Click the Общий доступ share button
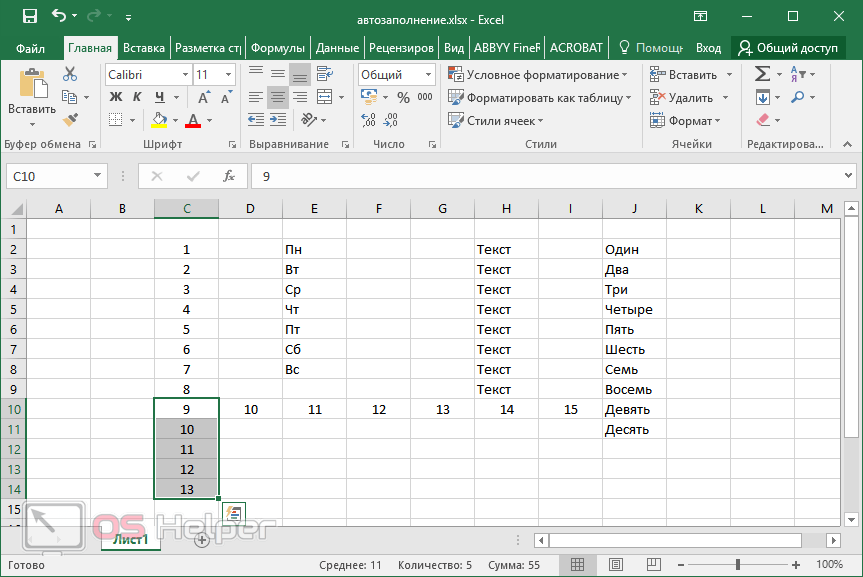Image resolution: width=863 pixels, height=577 pixels. coord(787,48)
